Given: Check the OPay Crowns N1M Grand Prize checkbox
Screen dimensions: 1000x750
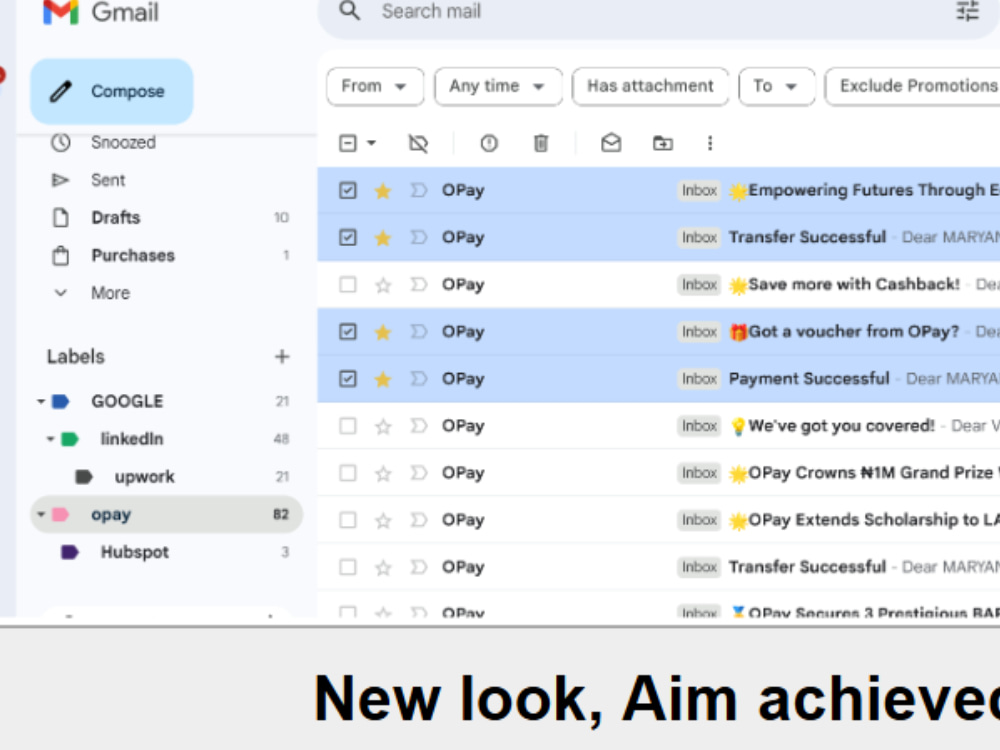Looking at the screenshot, I should pyautogui.click(x=348, y=473).
